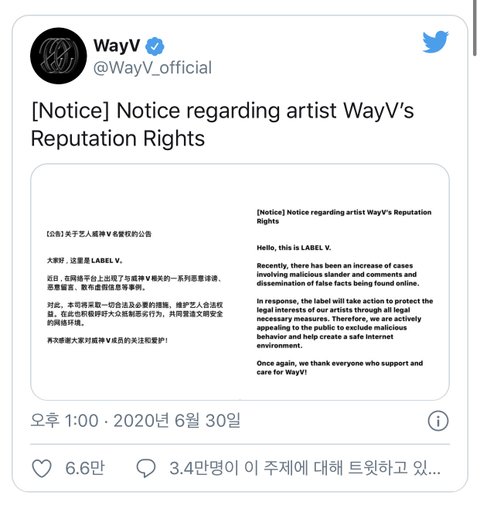
Task: Like the tweet with the heart icon
Action: (42, 468)
